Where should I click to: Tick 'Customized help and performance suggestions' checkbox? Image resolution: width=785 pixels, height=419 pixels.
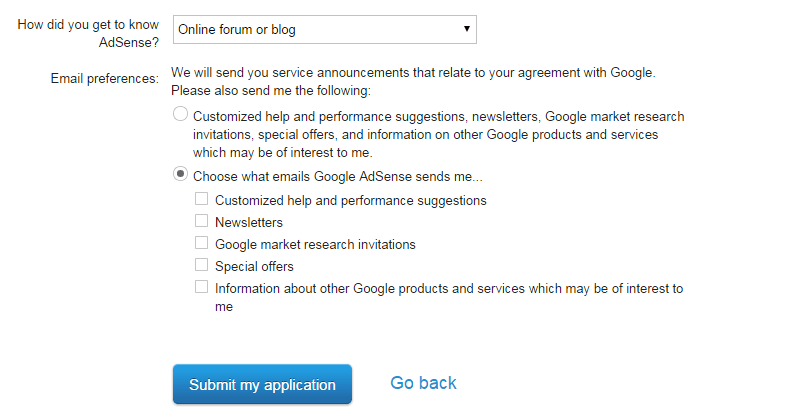(201, 199)
